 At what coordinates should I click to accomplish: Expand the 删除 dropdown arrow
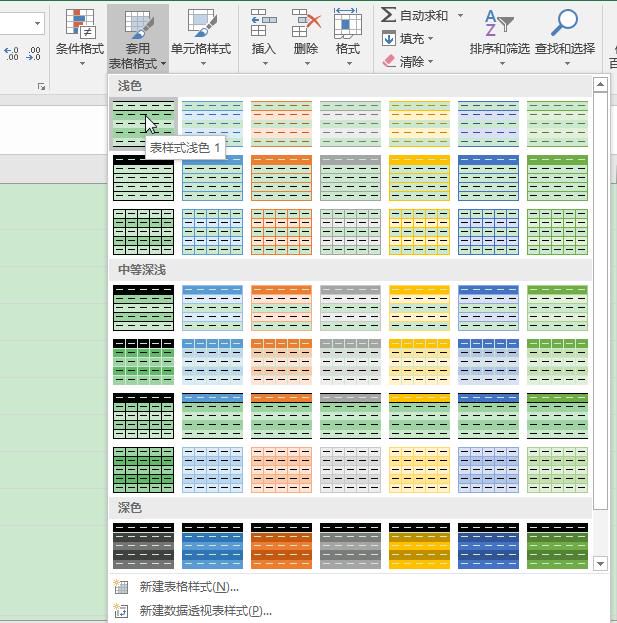(307, 64)
